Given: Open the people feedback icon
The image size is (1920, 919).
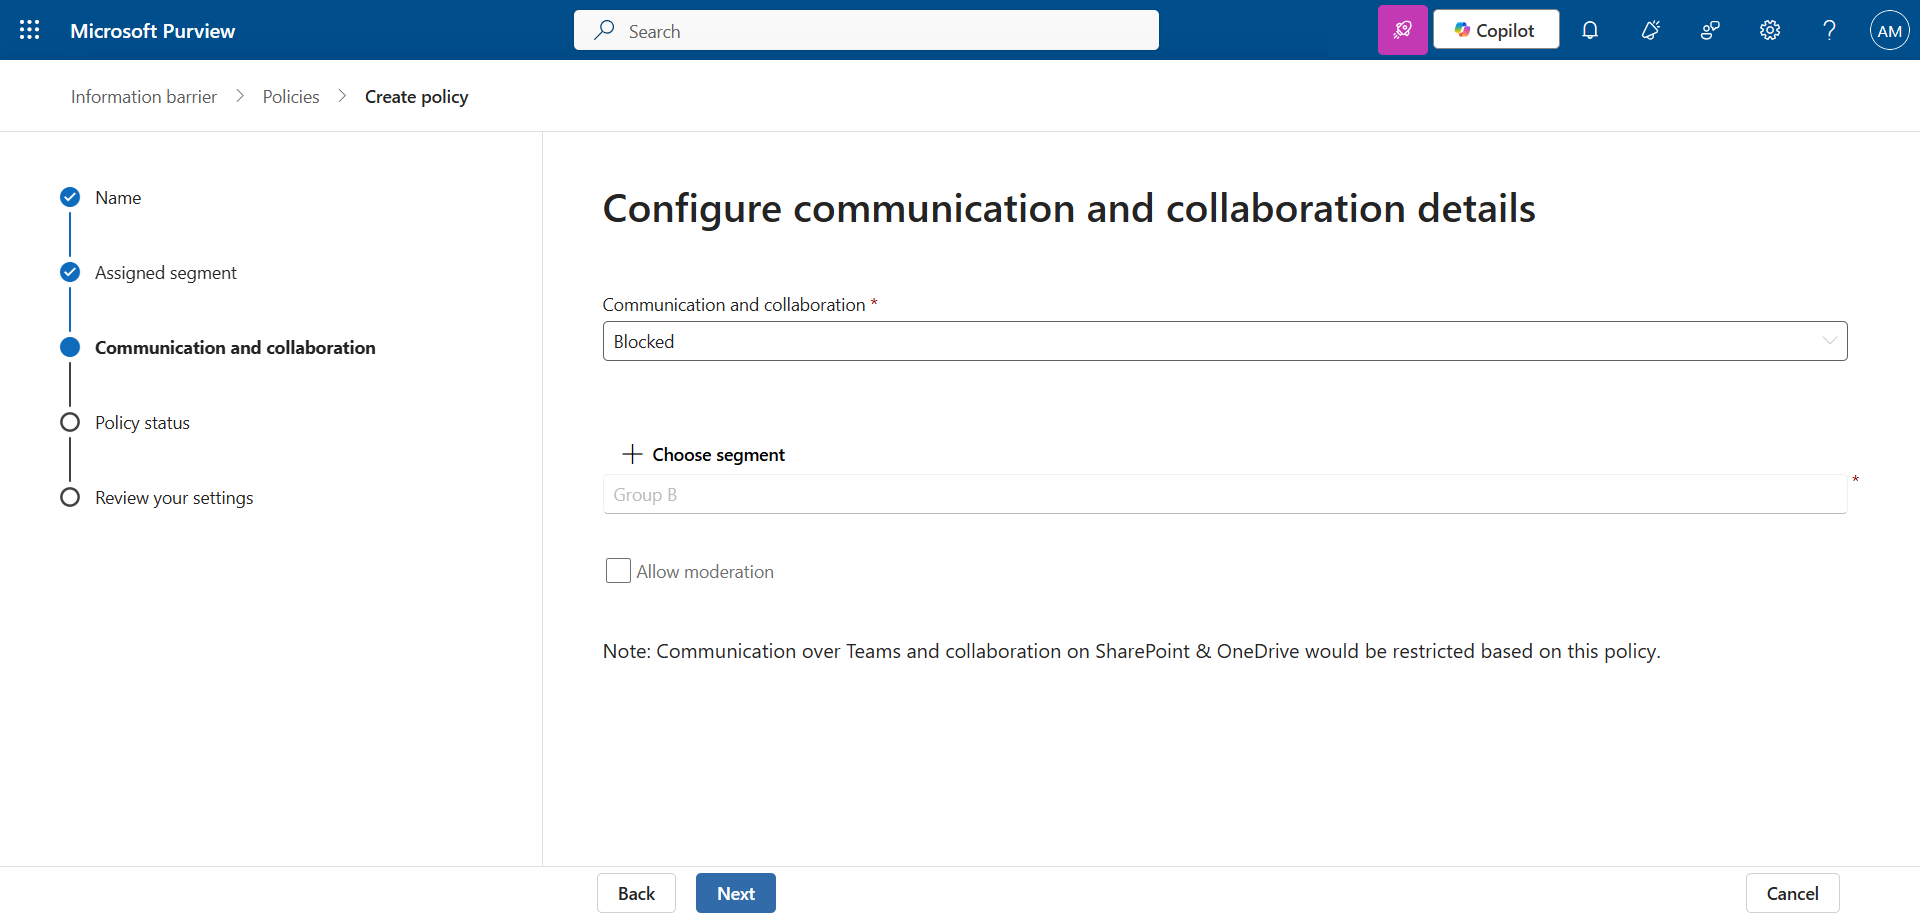Looking at the screenshot, I should tap(1710, 30).
